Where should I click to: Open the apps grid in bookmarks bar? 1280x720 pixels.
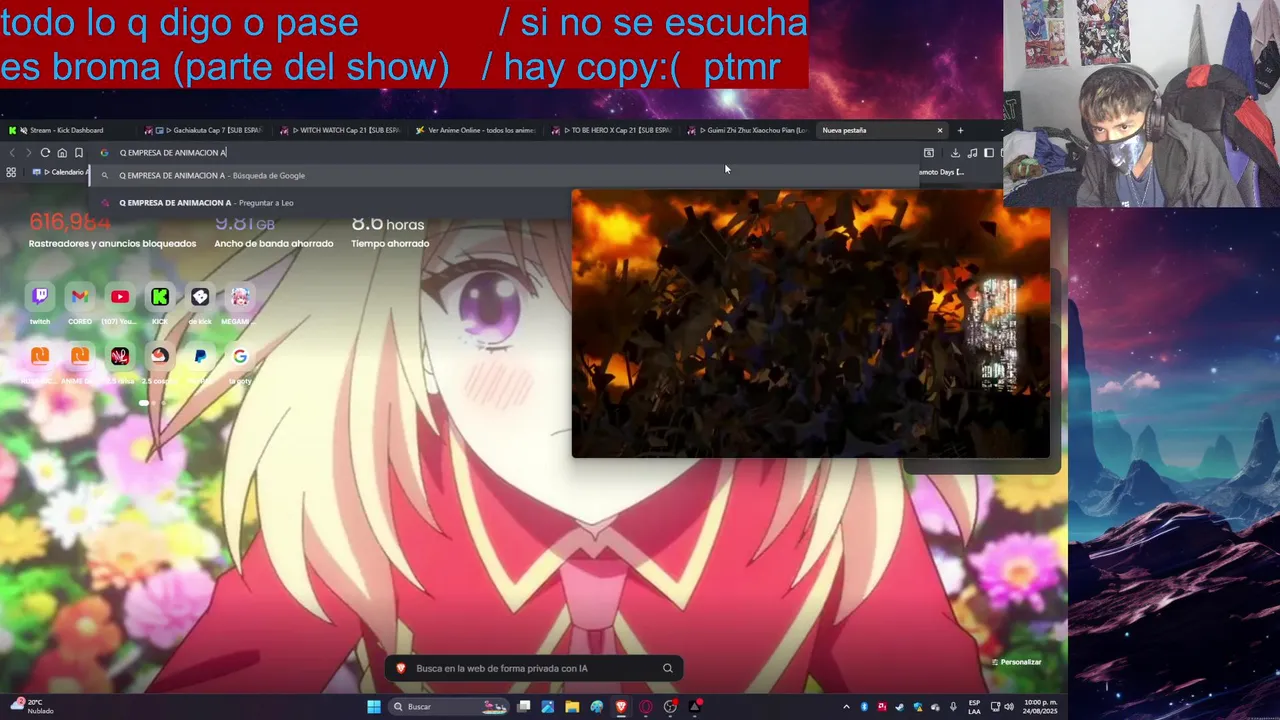(11, 172)
